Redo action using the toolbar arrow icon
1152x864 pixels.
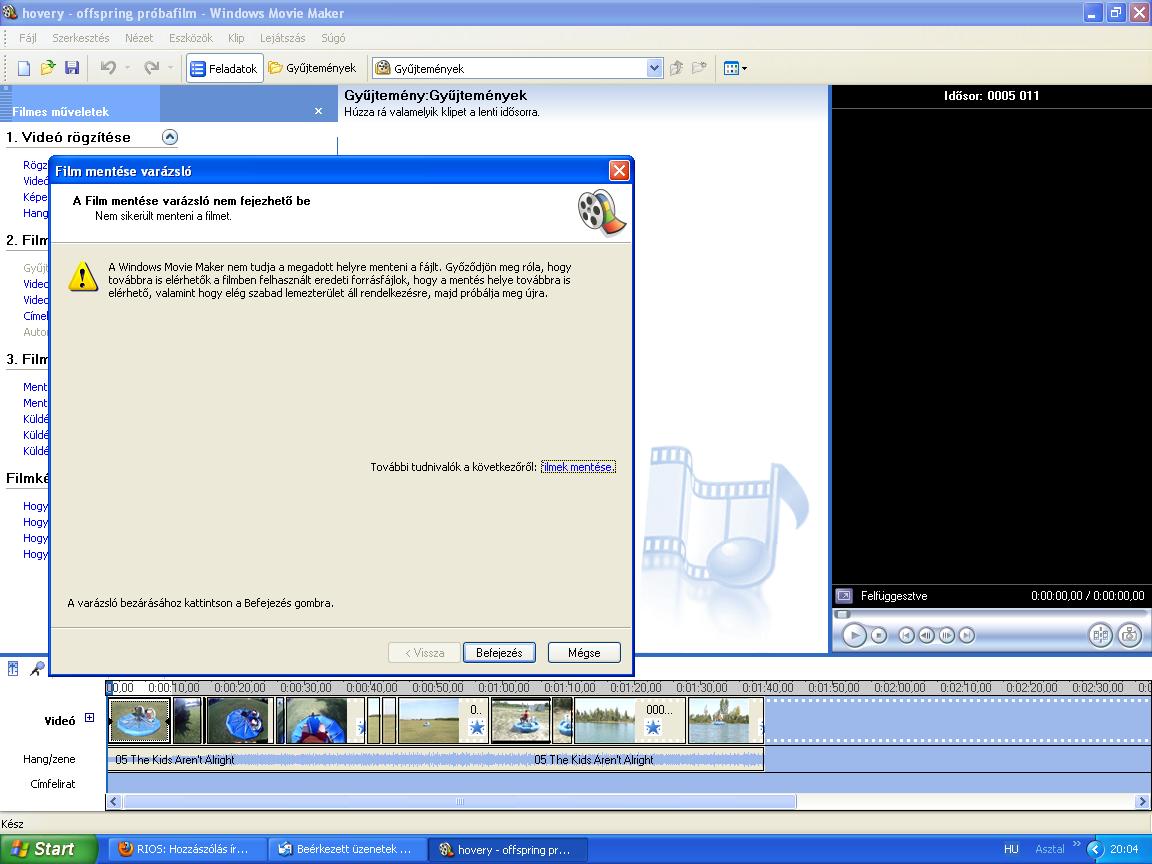(151, 68)
